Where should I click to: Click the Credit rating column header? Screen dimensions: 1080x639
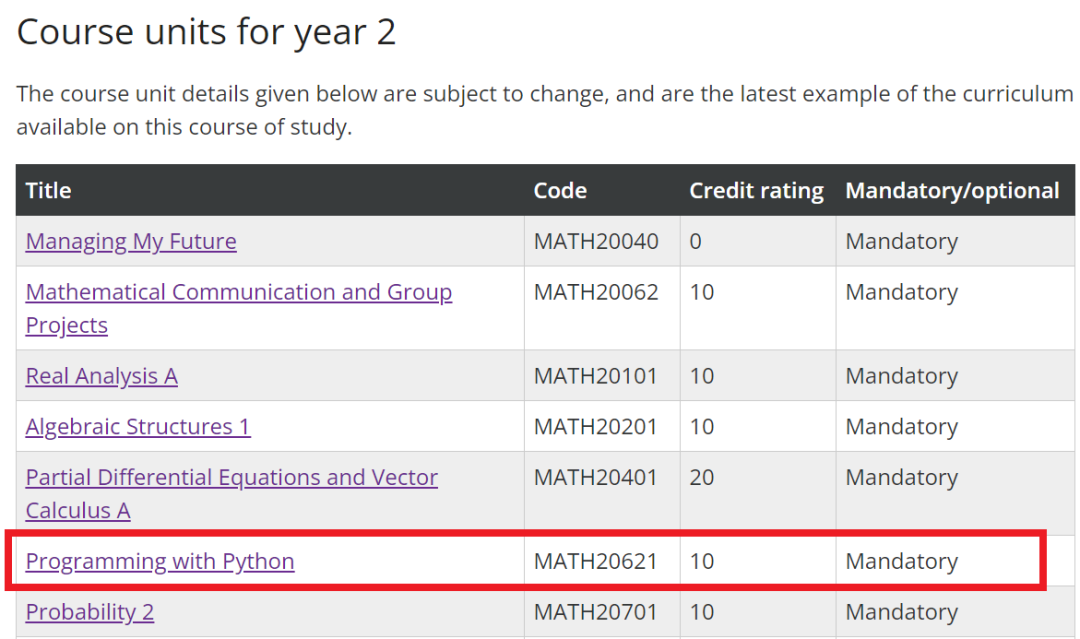pos(756,190)
